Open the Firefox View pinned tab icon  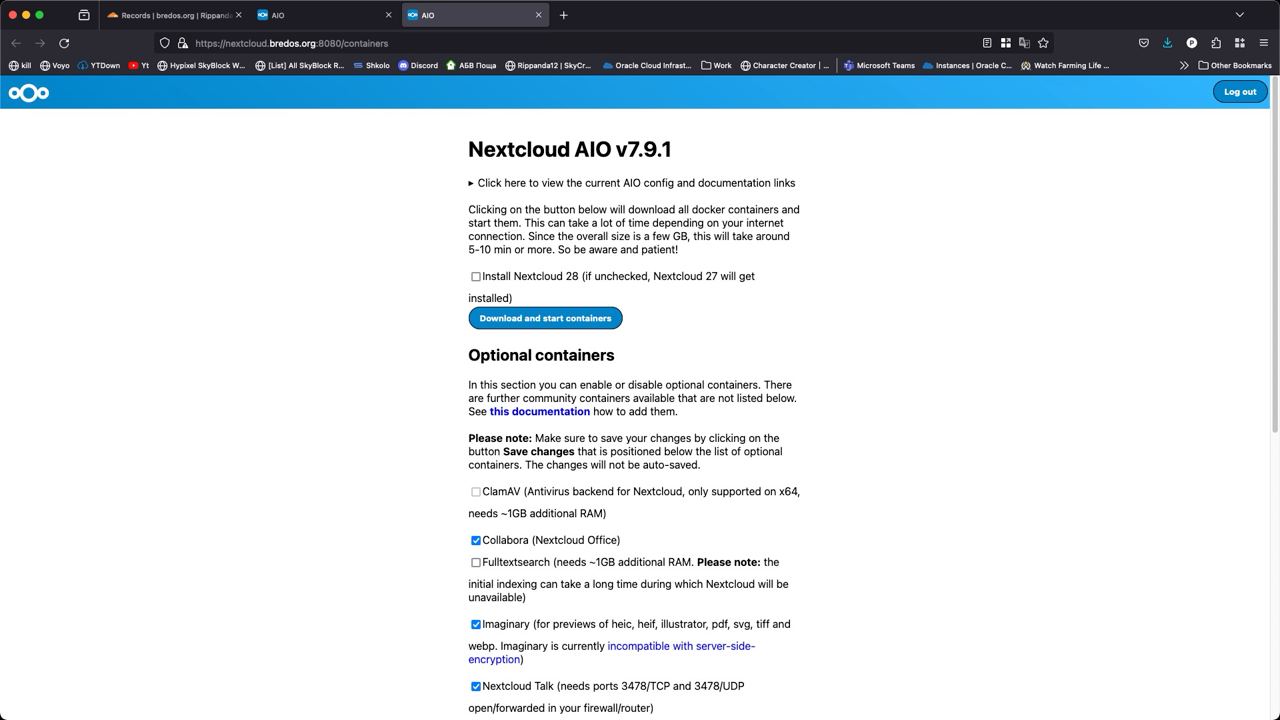[x=84, y=15]
